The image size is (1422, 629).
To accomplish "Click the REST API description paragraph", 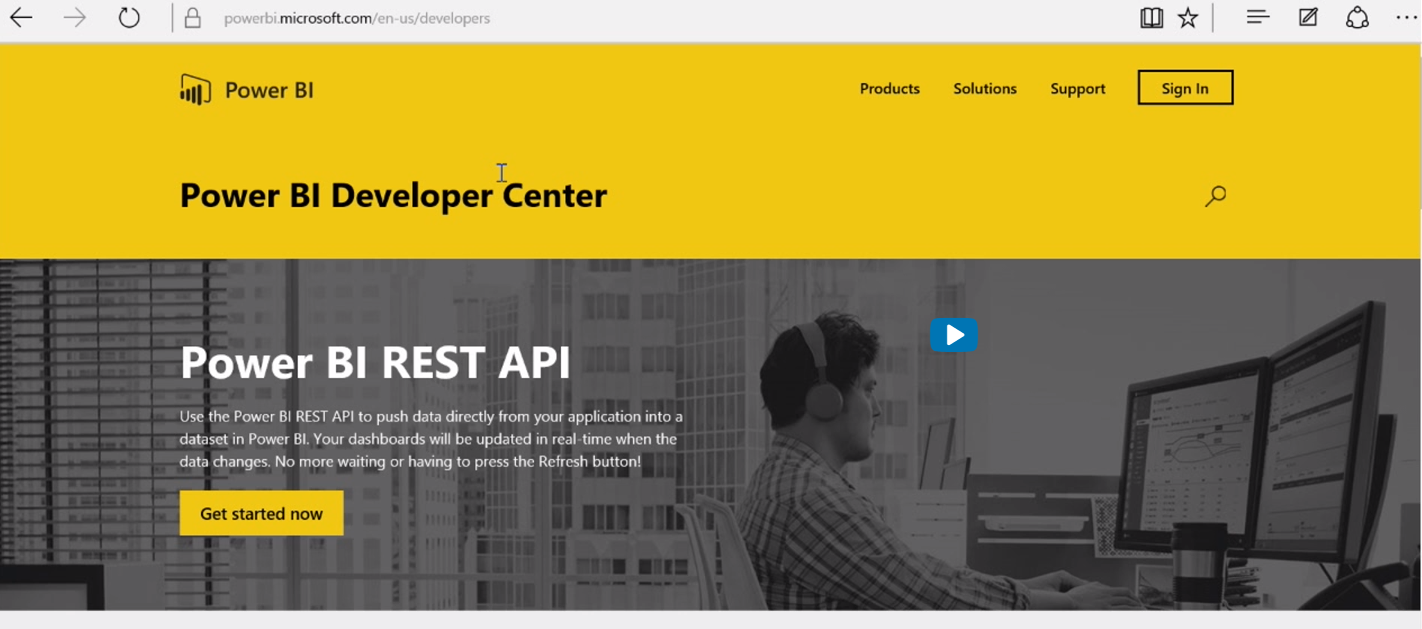I will point(431,439).
